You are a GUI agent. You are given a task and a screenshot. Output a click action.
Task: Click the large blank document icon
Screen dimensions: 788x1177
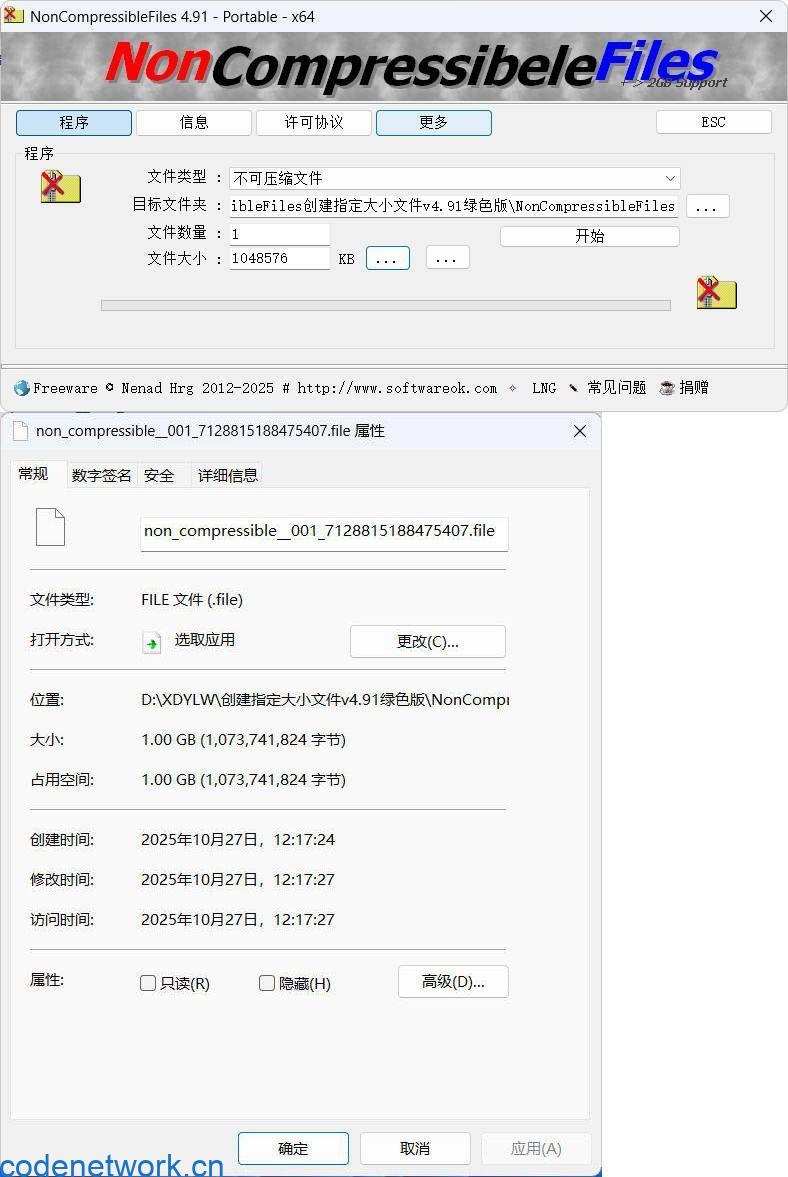(50, 527)
